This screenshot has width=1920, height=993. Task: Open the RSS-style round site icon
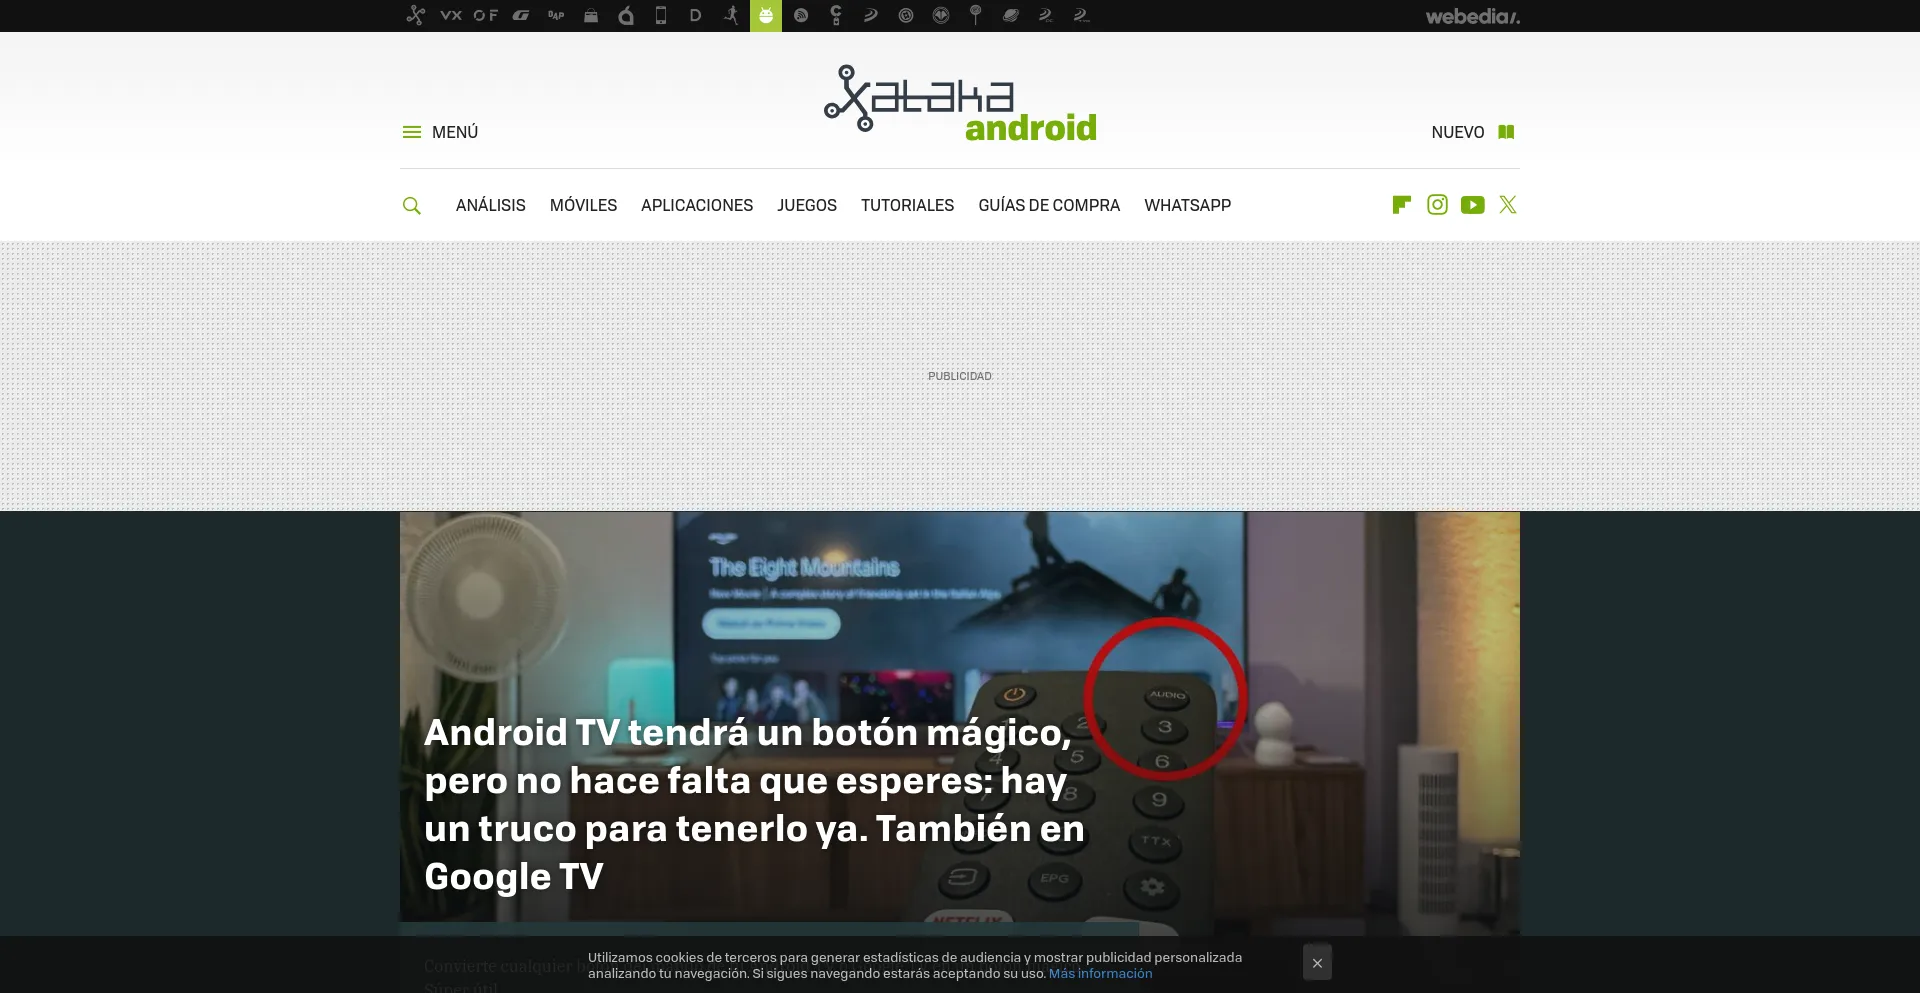(x=801, y=15)
